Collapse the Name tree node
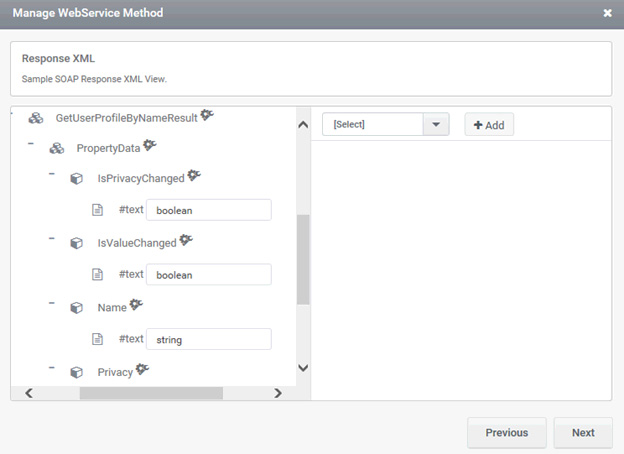 [51, 303]
